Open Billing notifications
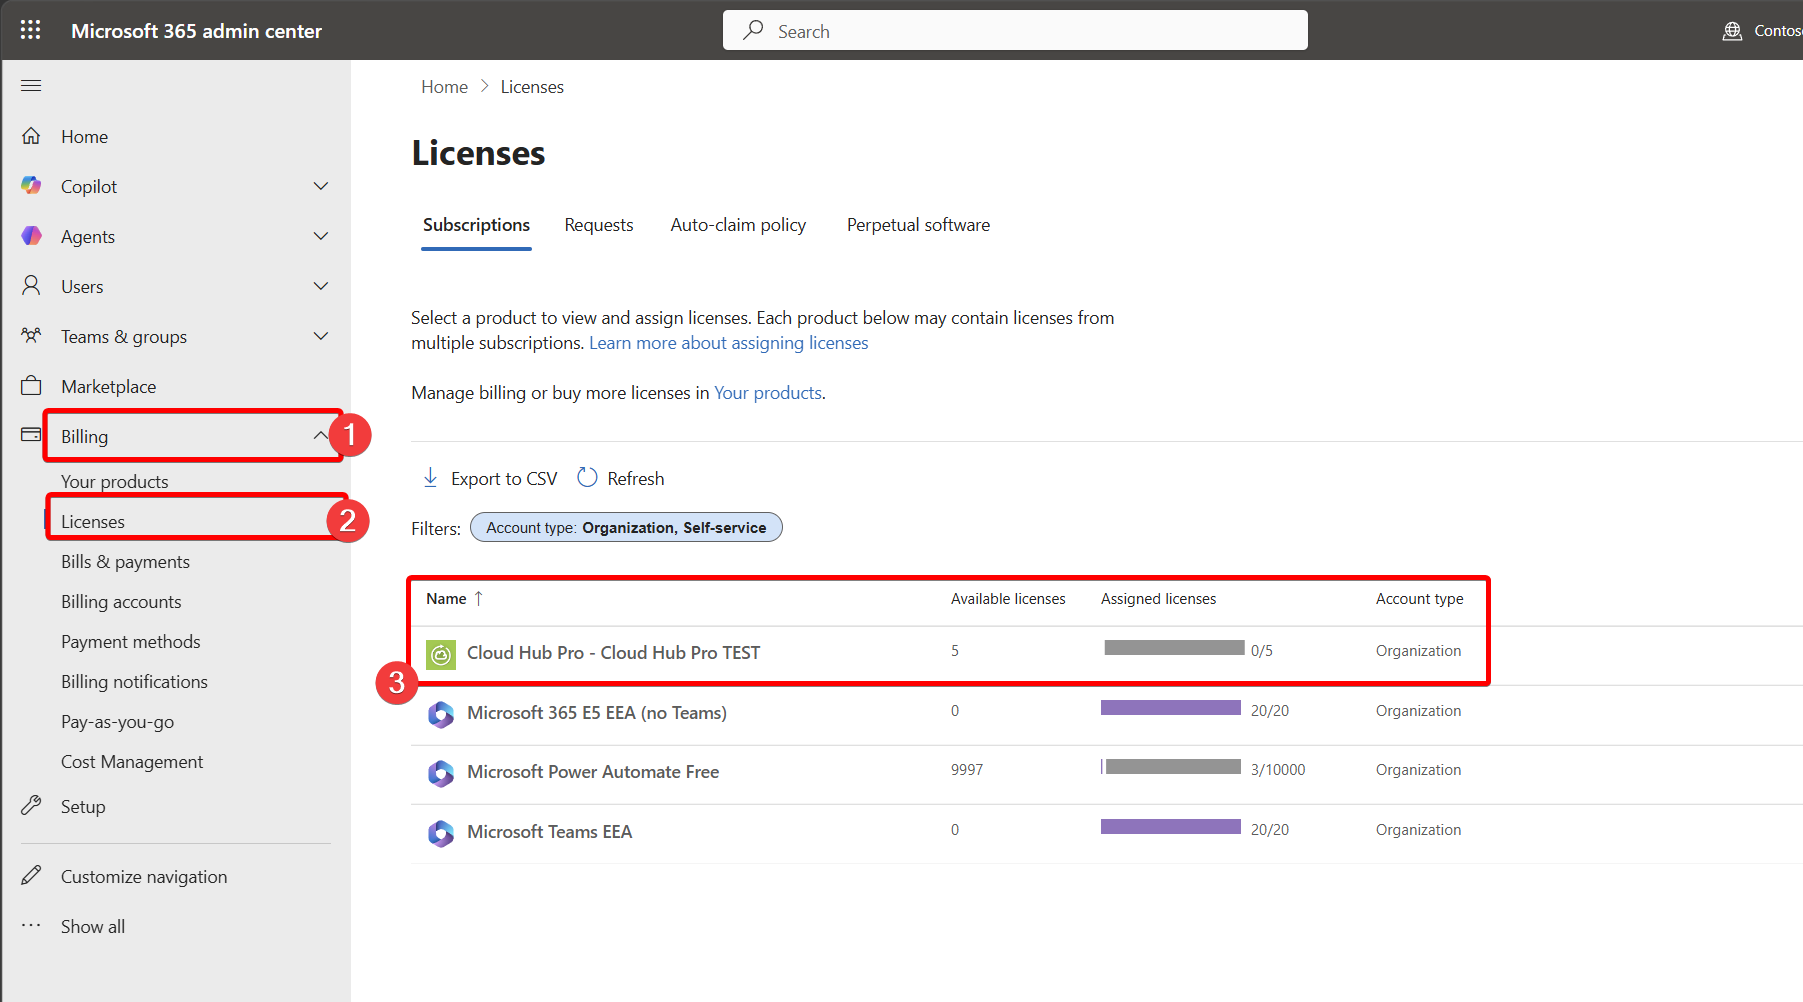This screenshot has width=1803, height=1002. tap(134, 681)
